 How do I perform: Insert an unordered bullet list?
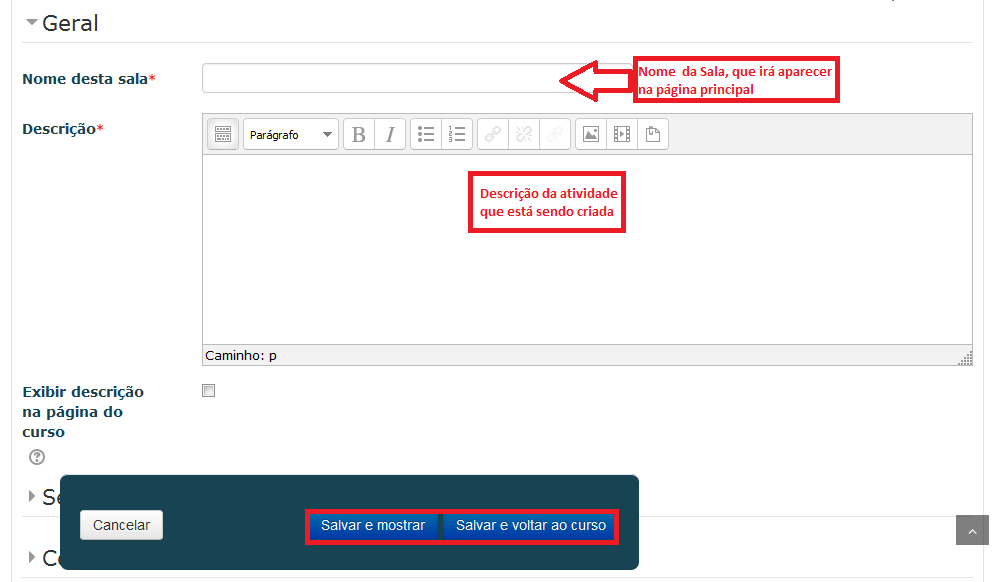pyautogui.click(x=426, y=135)
